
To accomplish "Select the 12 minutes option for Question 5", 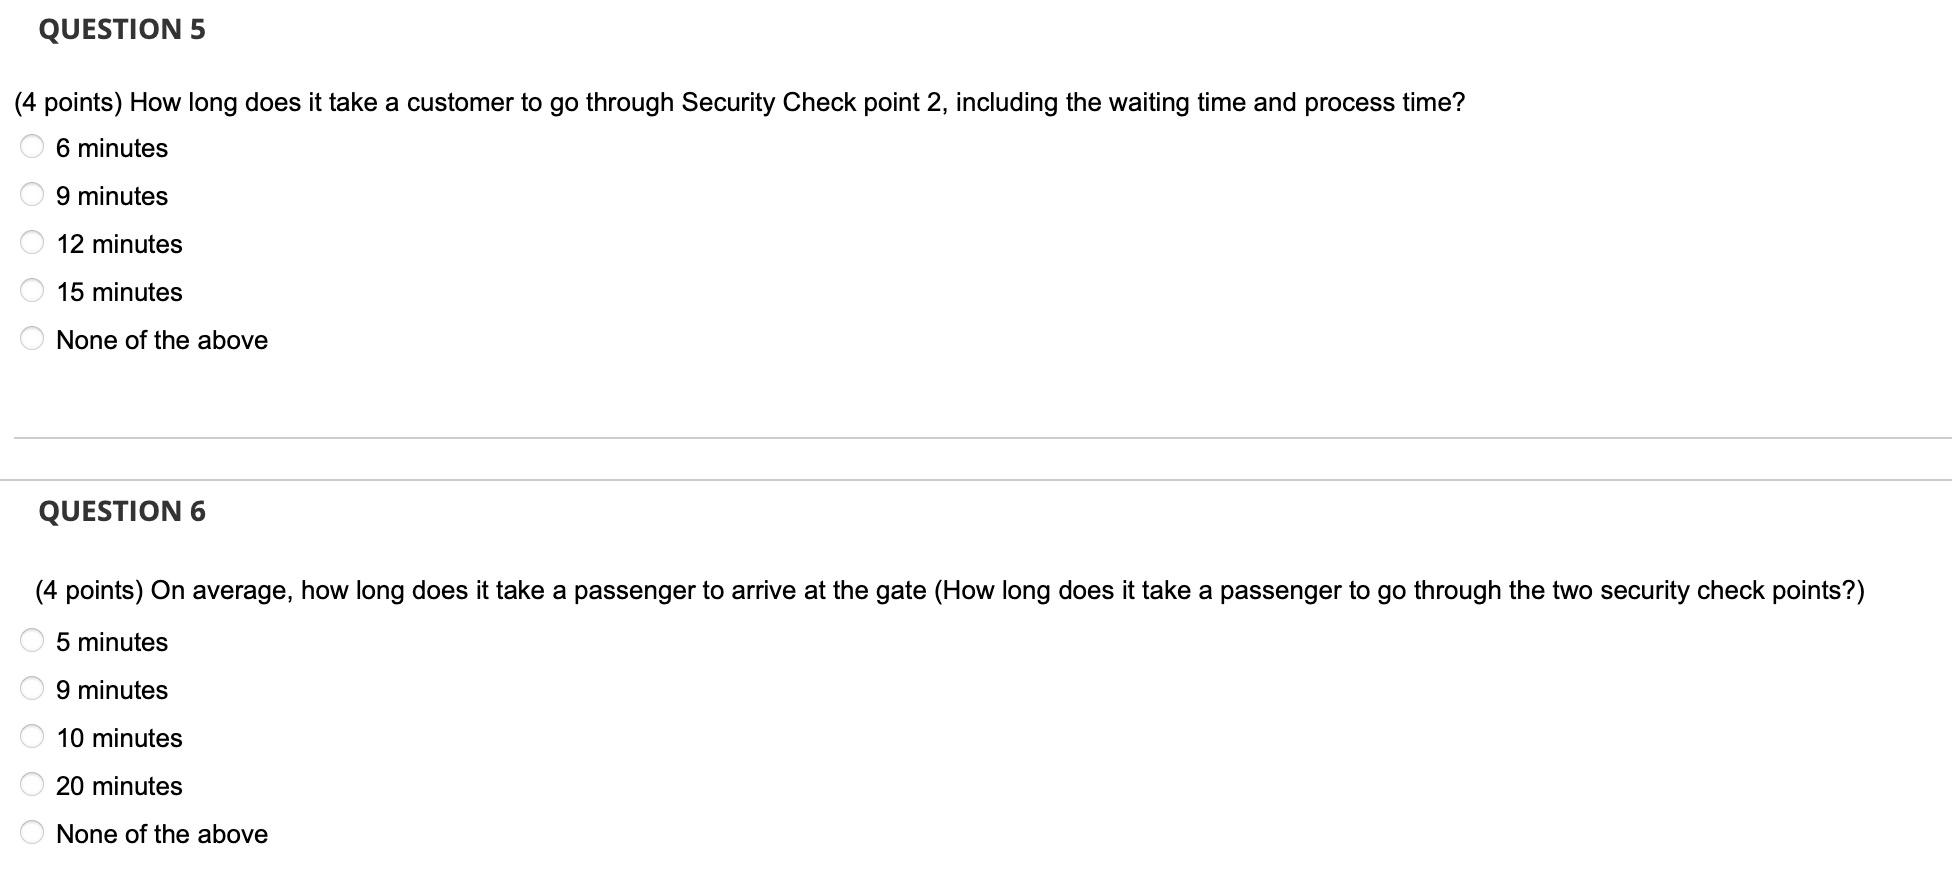I will tap(32, 242).
